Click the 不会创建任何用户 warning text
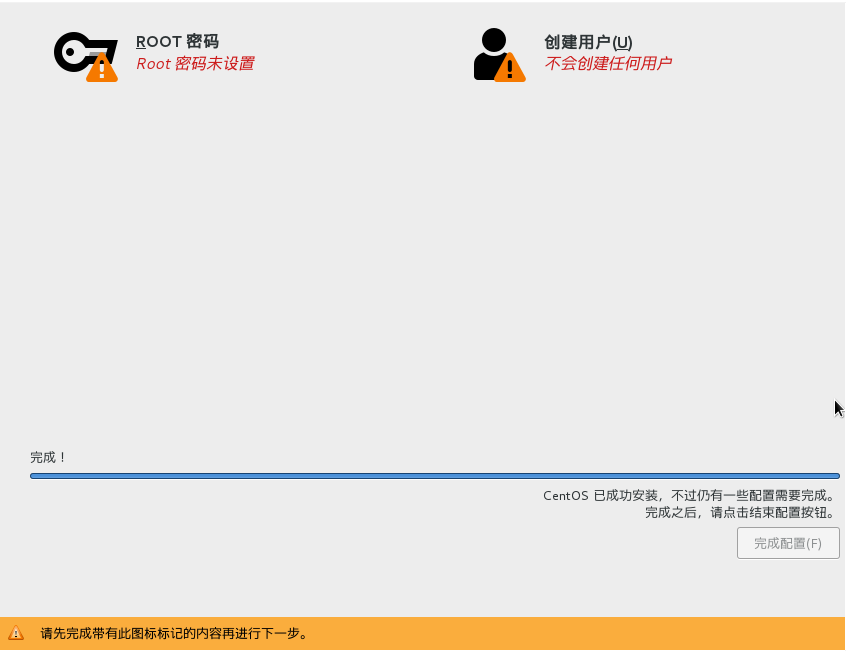Image resolution: width=846 pixels, height=651 pixels. point(608,63)
